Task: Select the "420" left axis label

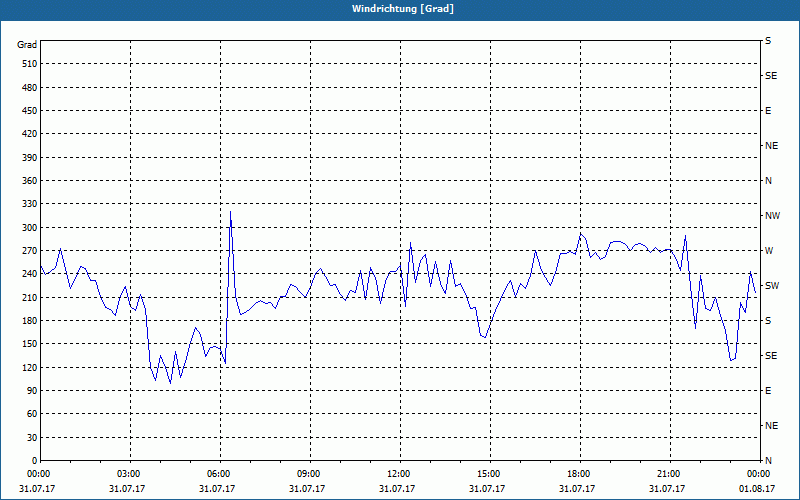Action: pyautogui.click(x=30, y=134)
